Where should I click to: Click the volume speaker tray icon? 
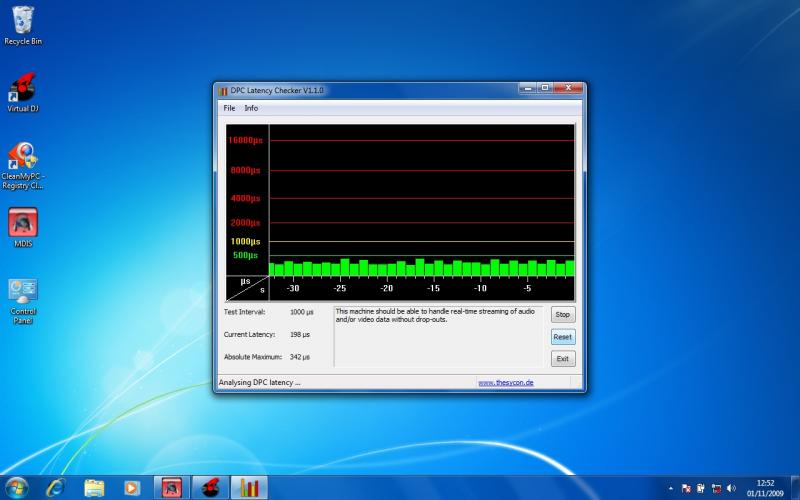click(x=731, y=489)
